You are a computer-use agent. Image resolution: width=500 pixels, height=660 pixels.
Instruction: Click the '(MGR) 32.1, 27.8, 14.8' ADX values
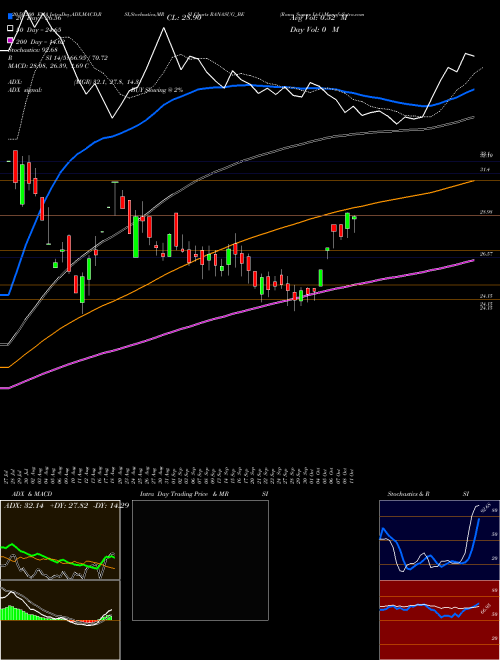108,82
